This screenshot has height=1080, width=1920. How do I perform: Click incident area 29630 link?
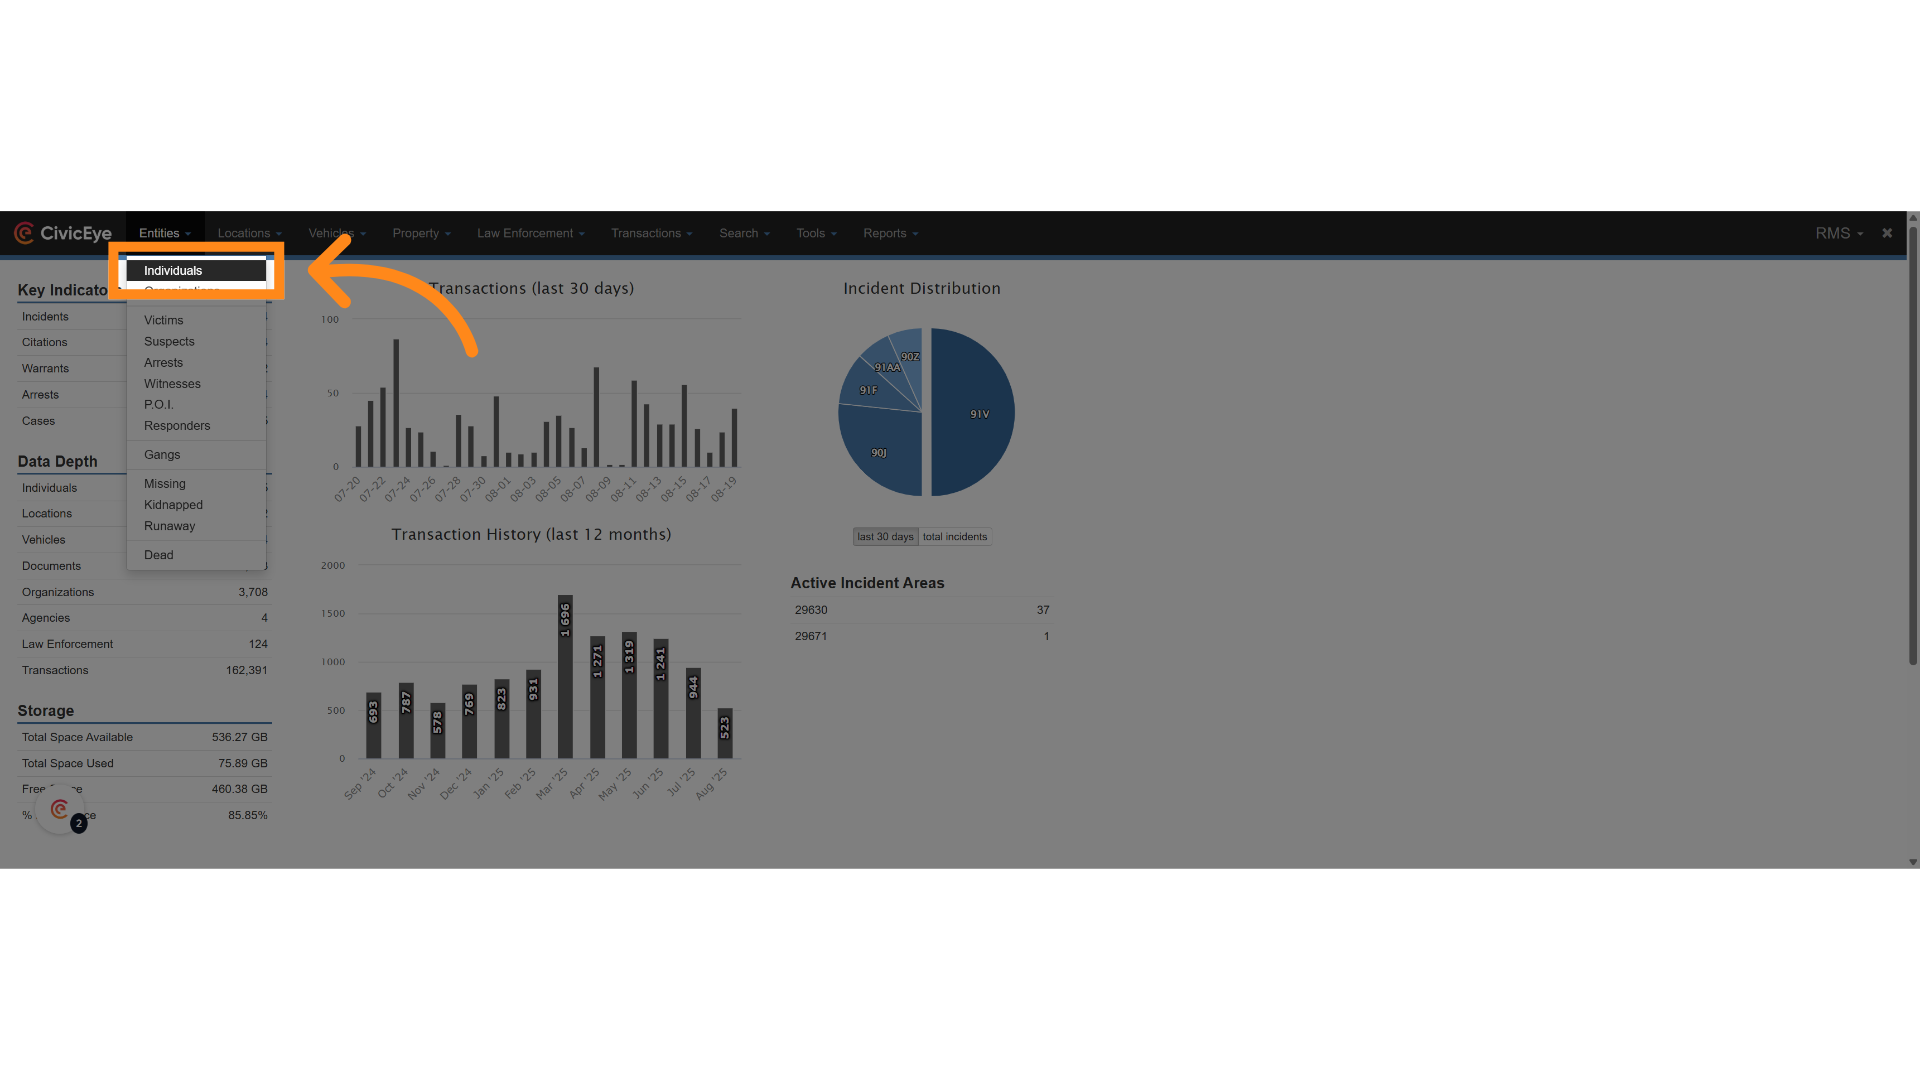pyautogui.click(x=811, y=610)
